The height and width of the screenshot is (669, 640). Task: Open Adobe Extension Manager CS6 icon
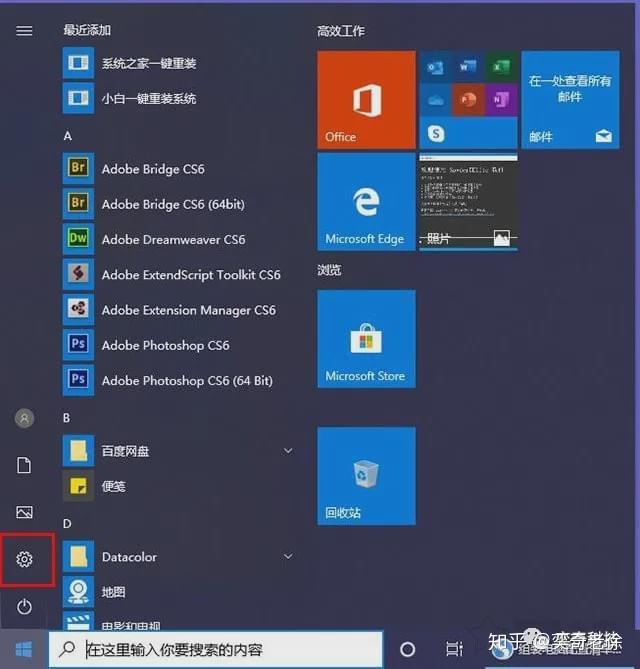click(78, 309)
